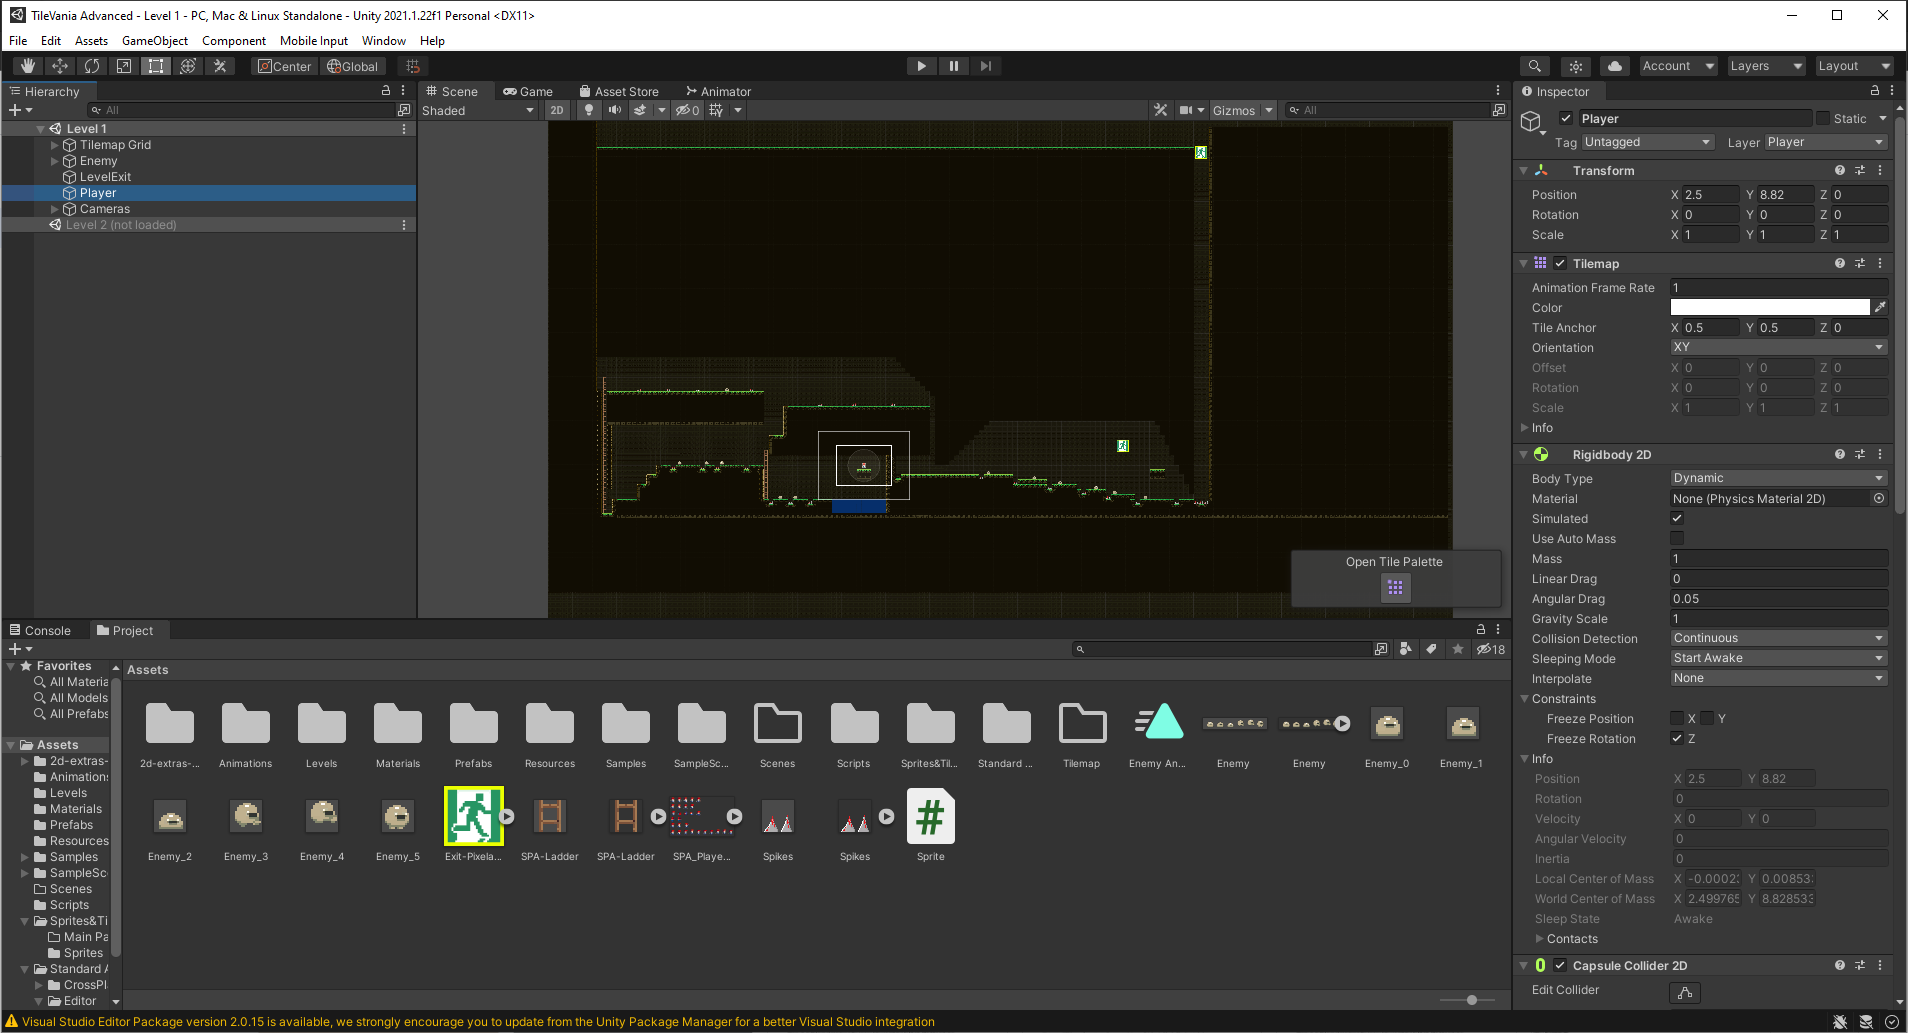Viewport: 1908px width, 1033px height.
Task: Activate the Rect tool
Action: coord(156,66)
